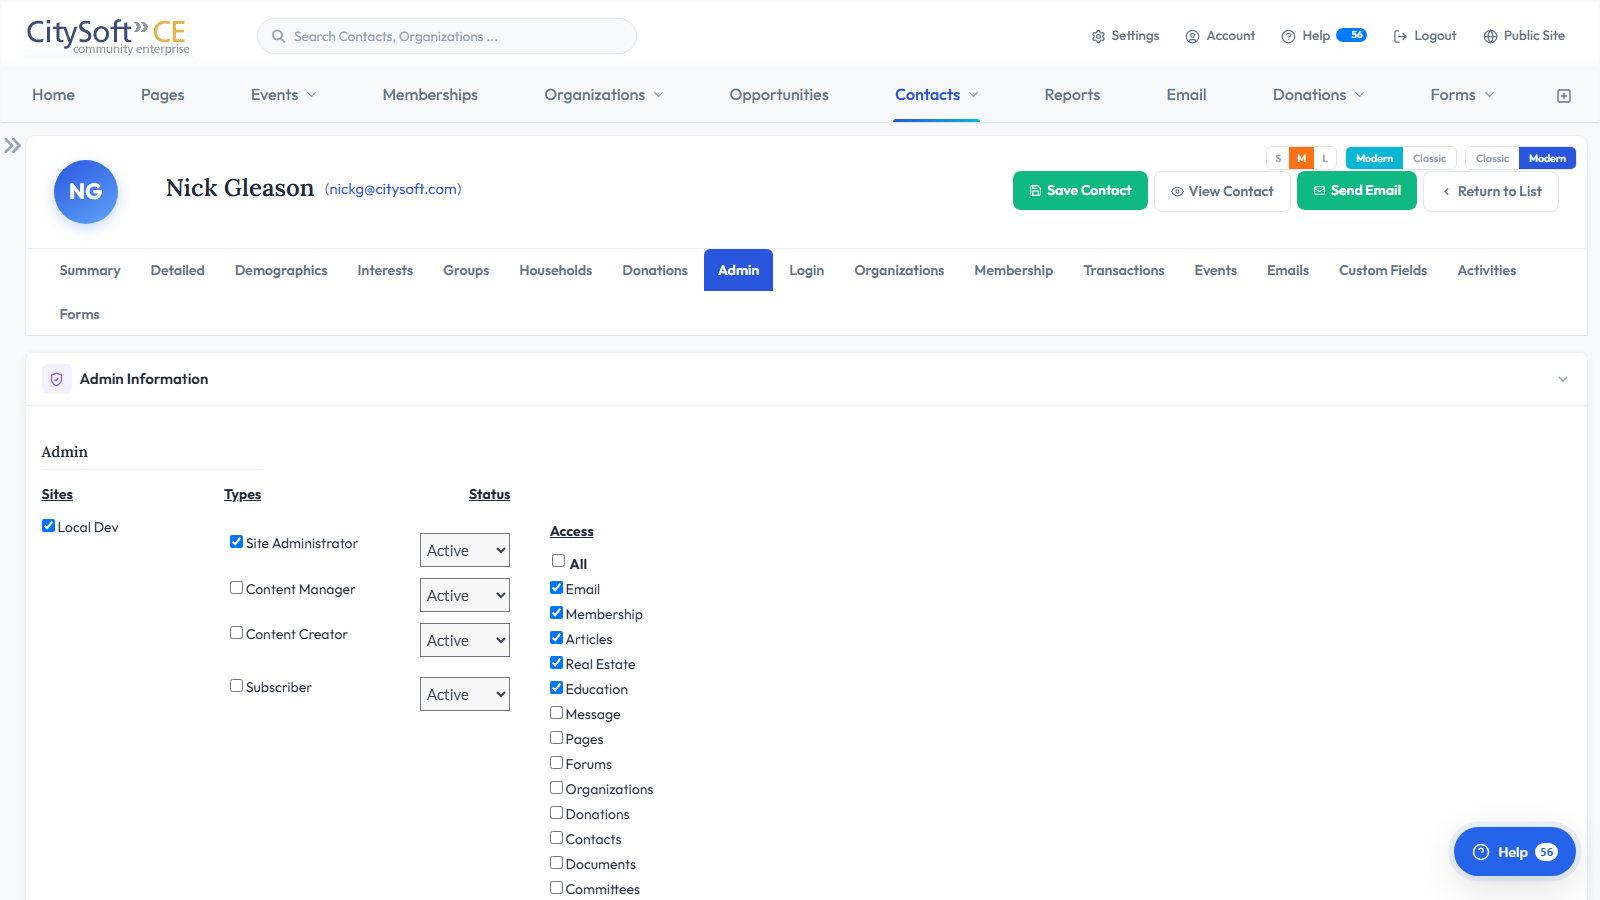The image size is (1600, 900).
Task: Click the Admin Information shield icon
Action: [57, 379]
